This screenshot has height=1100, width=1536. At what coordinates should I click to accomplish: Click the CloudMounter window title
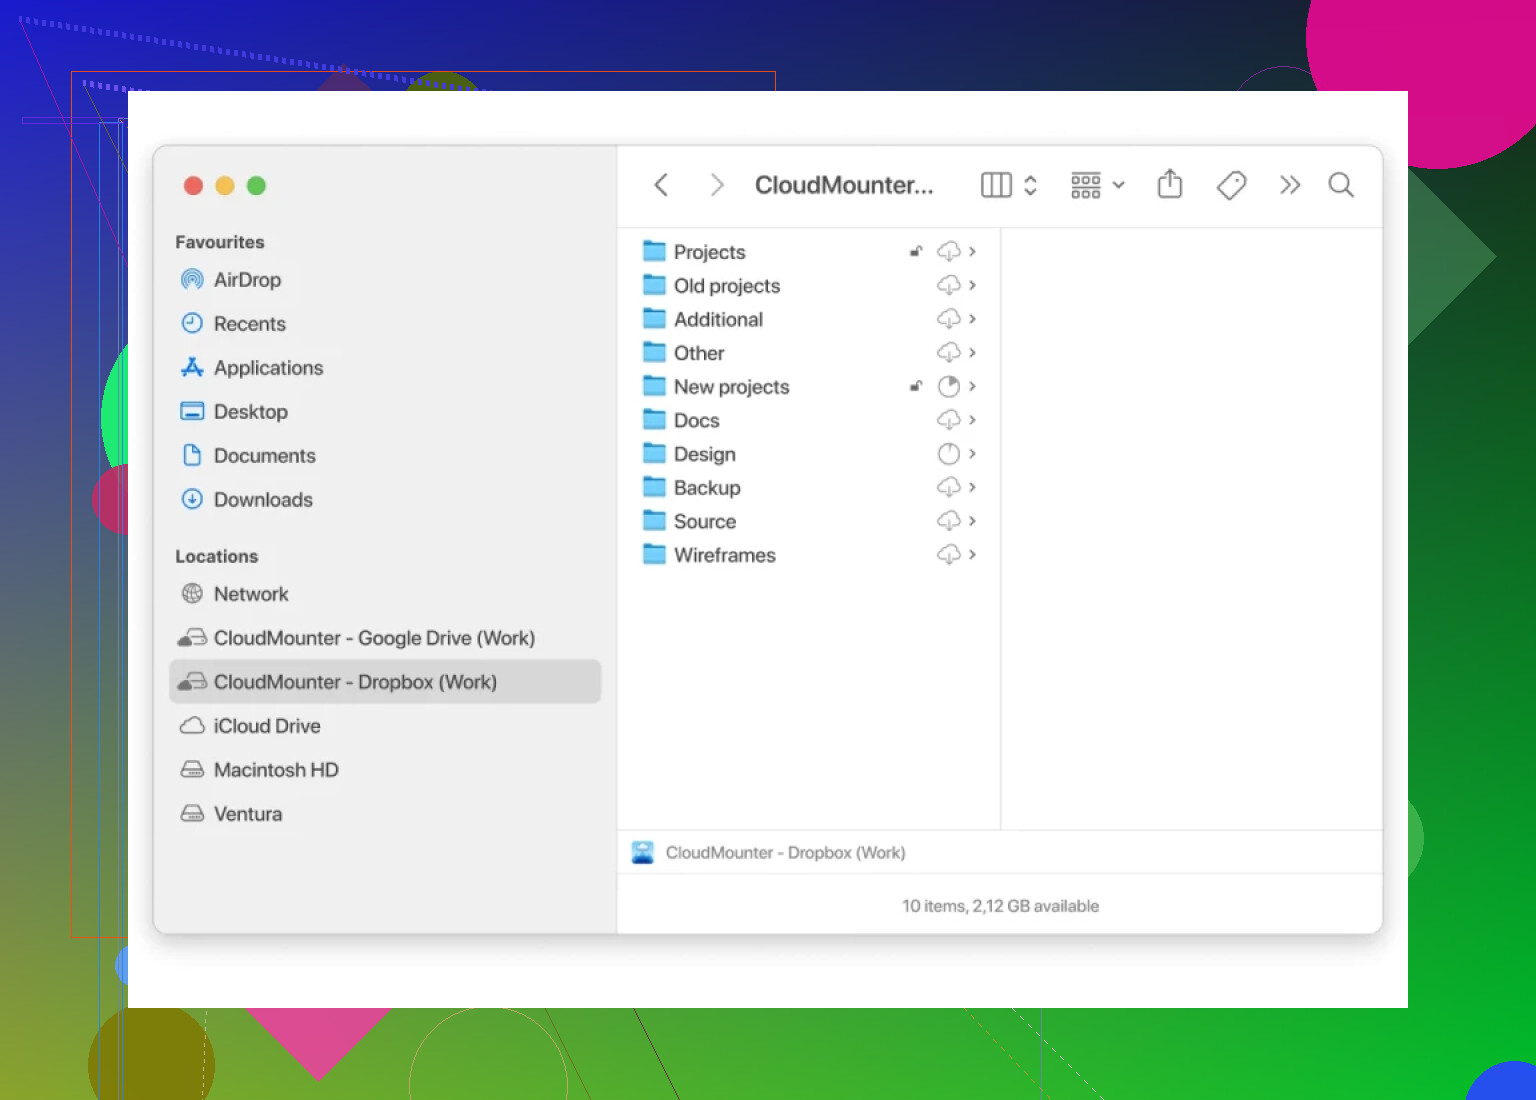844,185
